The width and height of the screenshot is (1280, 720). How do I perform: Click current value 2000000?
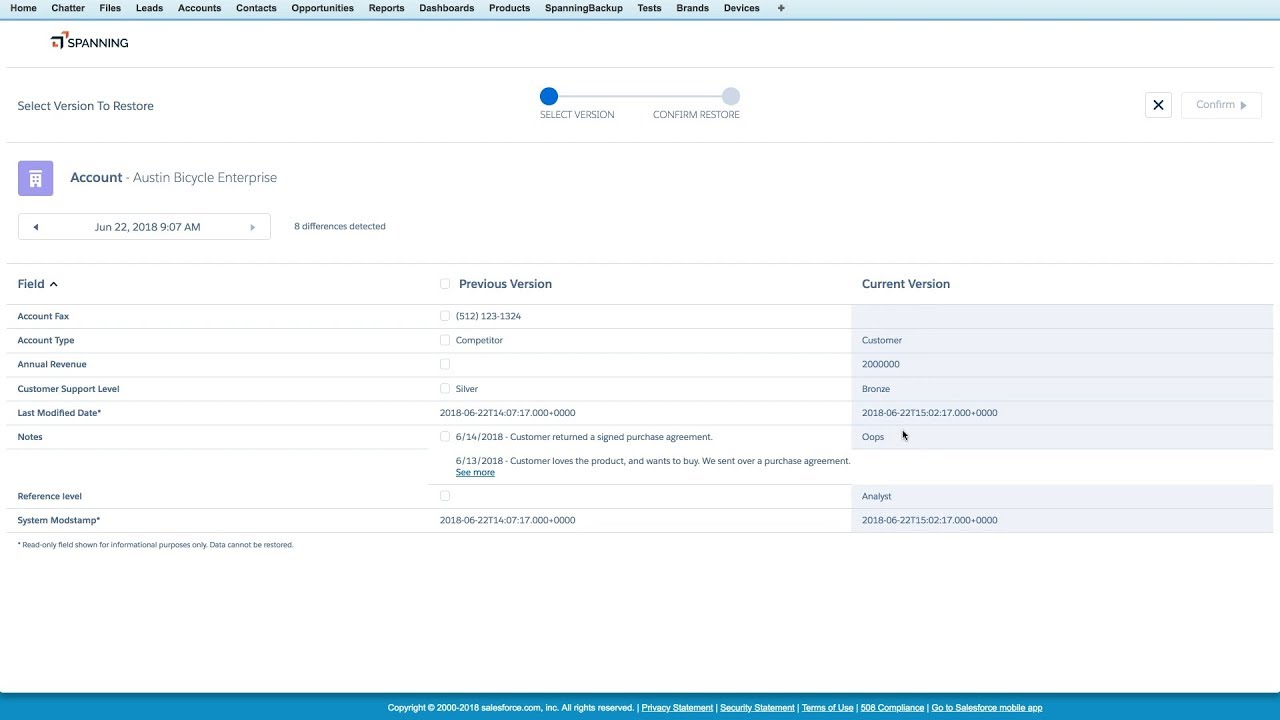tap(881, 364)
